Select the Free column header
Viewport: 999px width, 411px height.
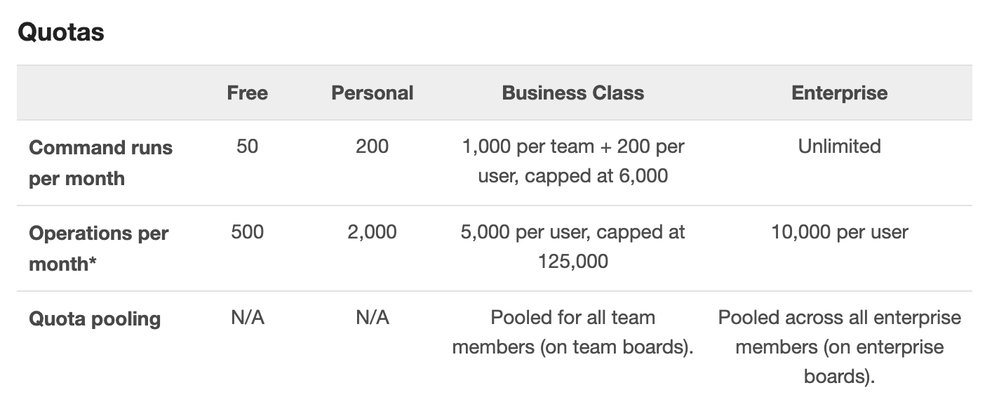247,93
